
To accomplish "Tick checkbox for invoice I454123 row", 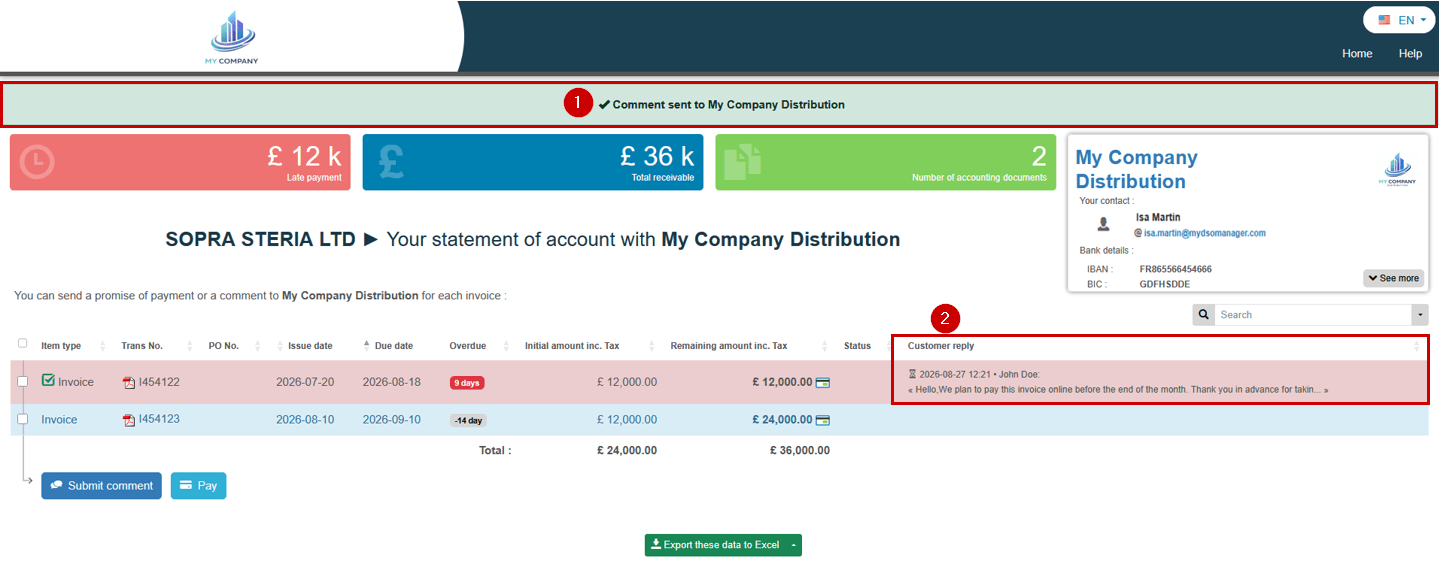I will click(23, 420).
